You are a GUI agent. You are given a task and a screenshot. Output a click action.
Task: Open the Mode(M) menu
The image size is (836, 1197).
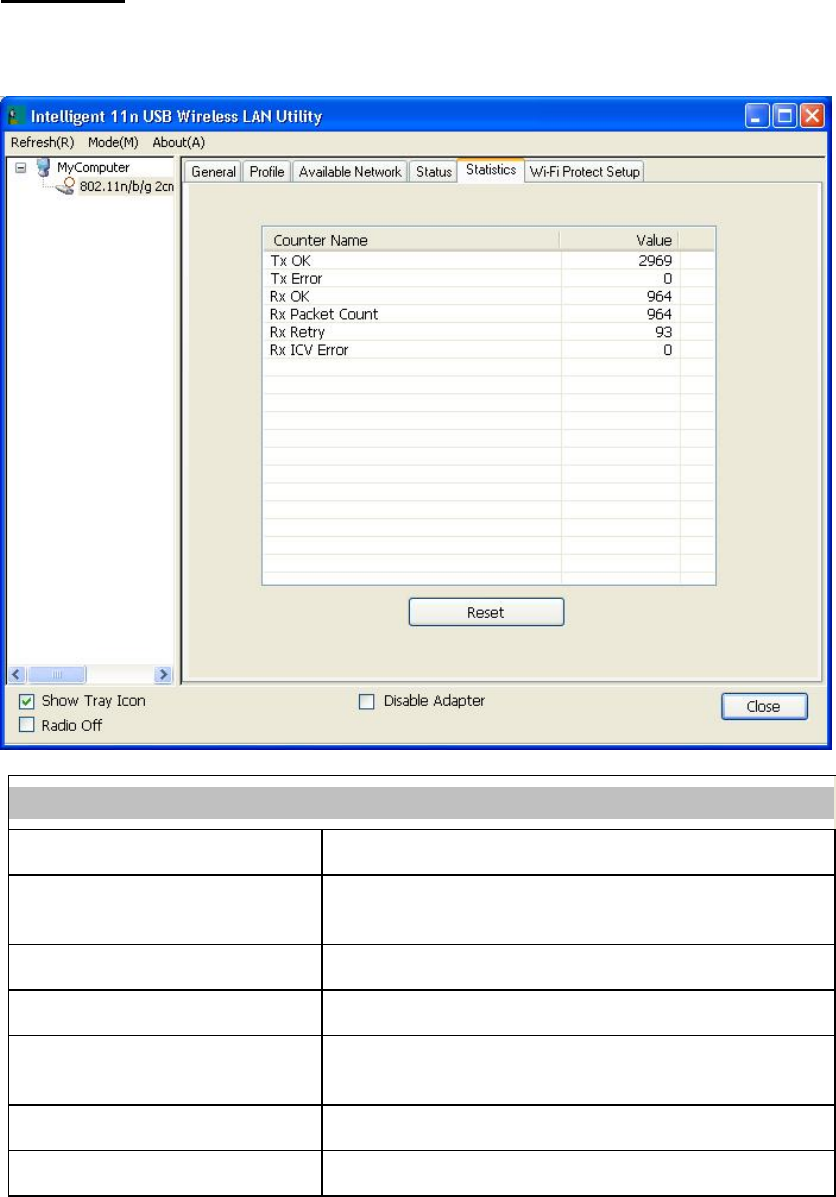pyautogui.click(x=113, y=142)
